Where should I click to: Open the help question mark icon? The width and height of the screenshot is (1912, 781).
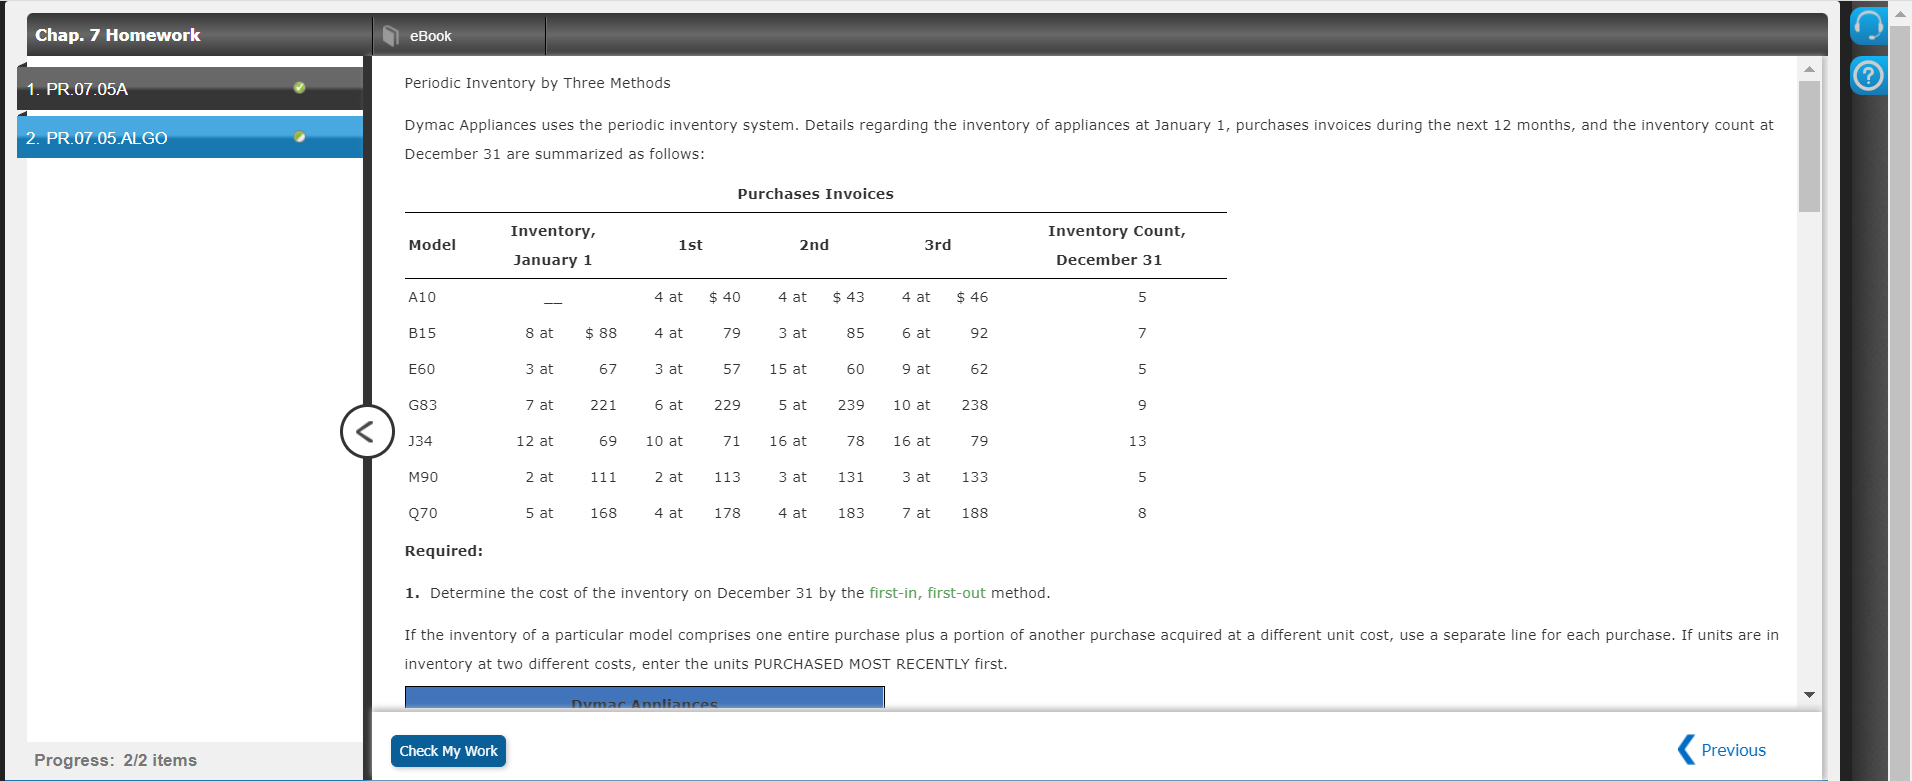1868,75
